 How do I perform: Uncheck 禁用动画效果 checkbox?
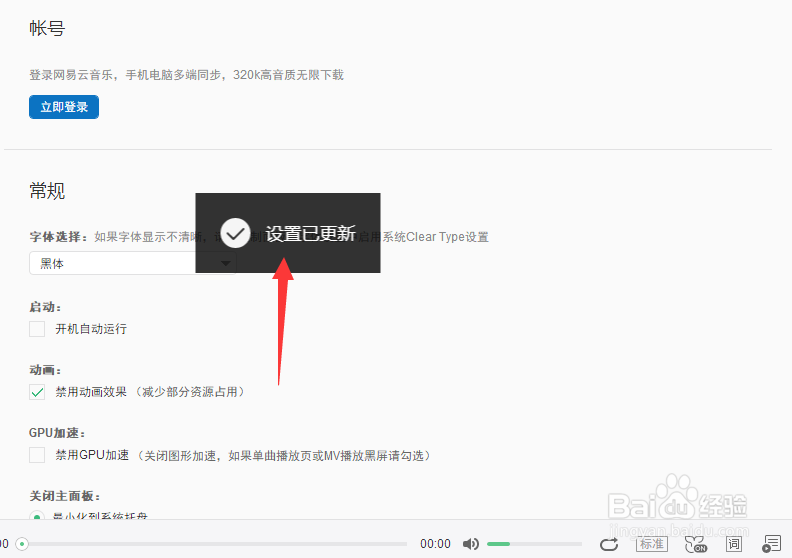coord(37,392)
